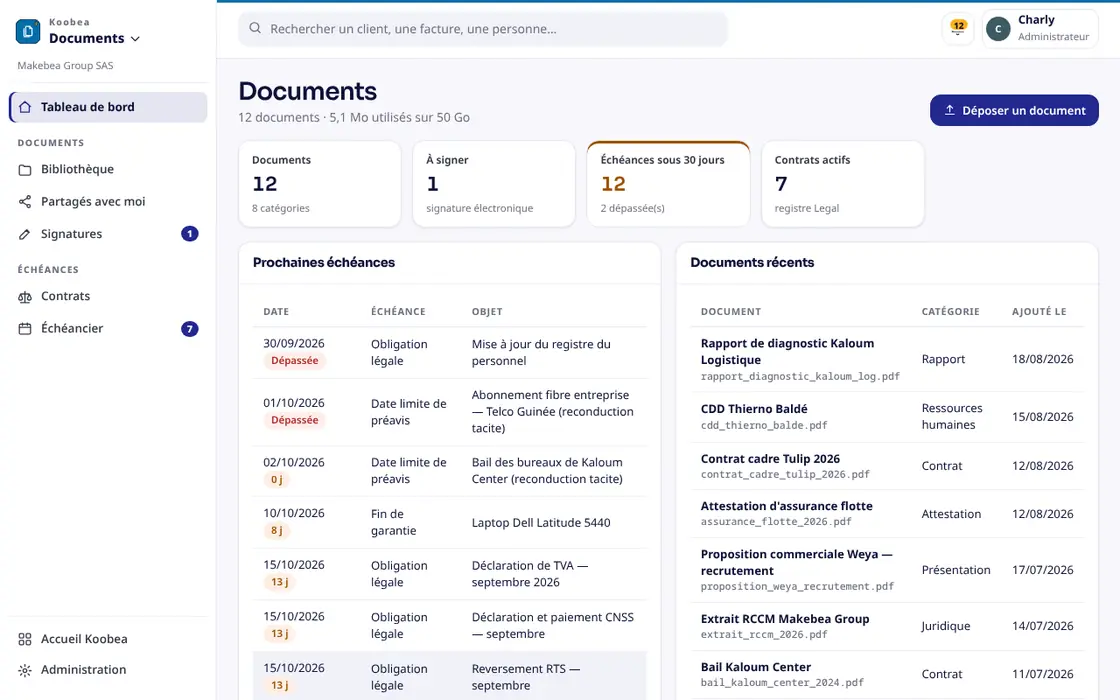Click the Signatures pen icon
This screenshot has height=700, width=1120.
pyautogui.click(x=25, y=234)
